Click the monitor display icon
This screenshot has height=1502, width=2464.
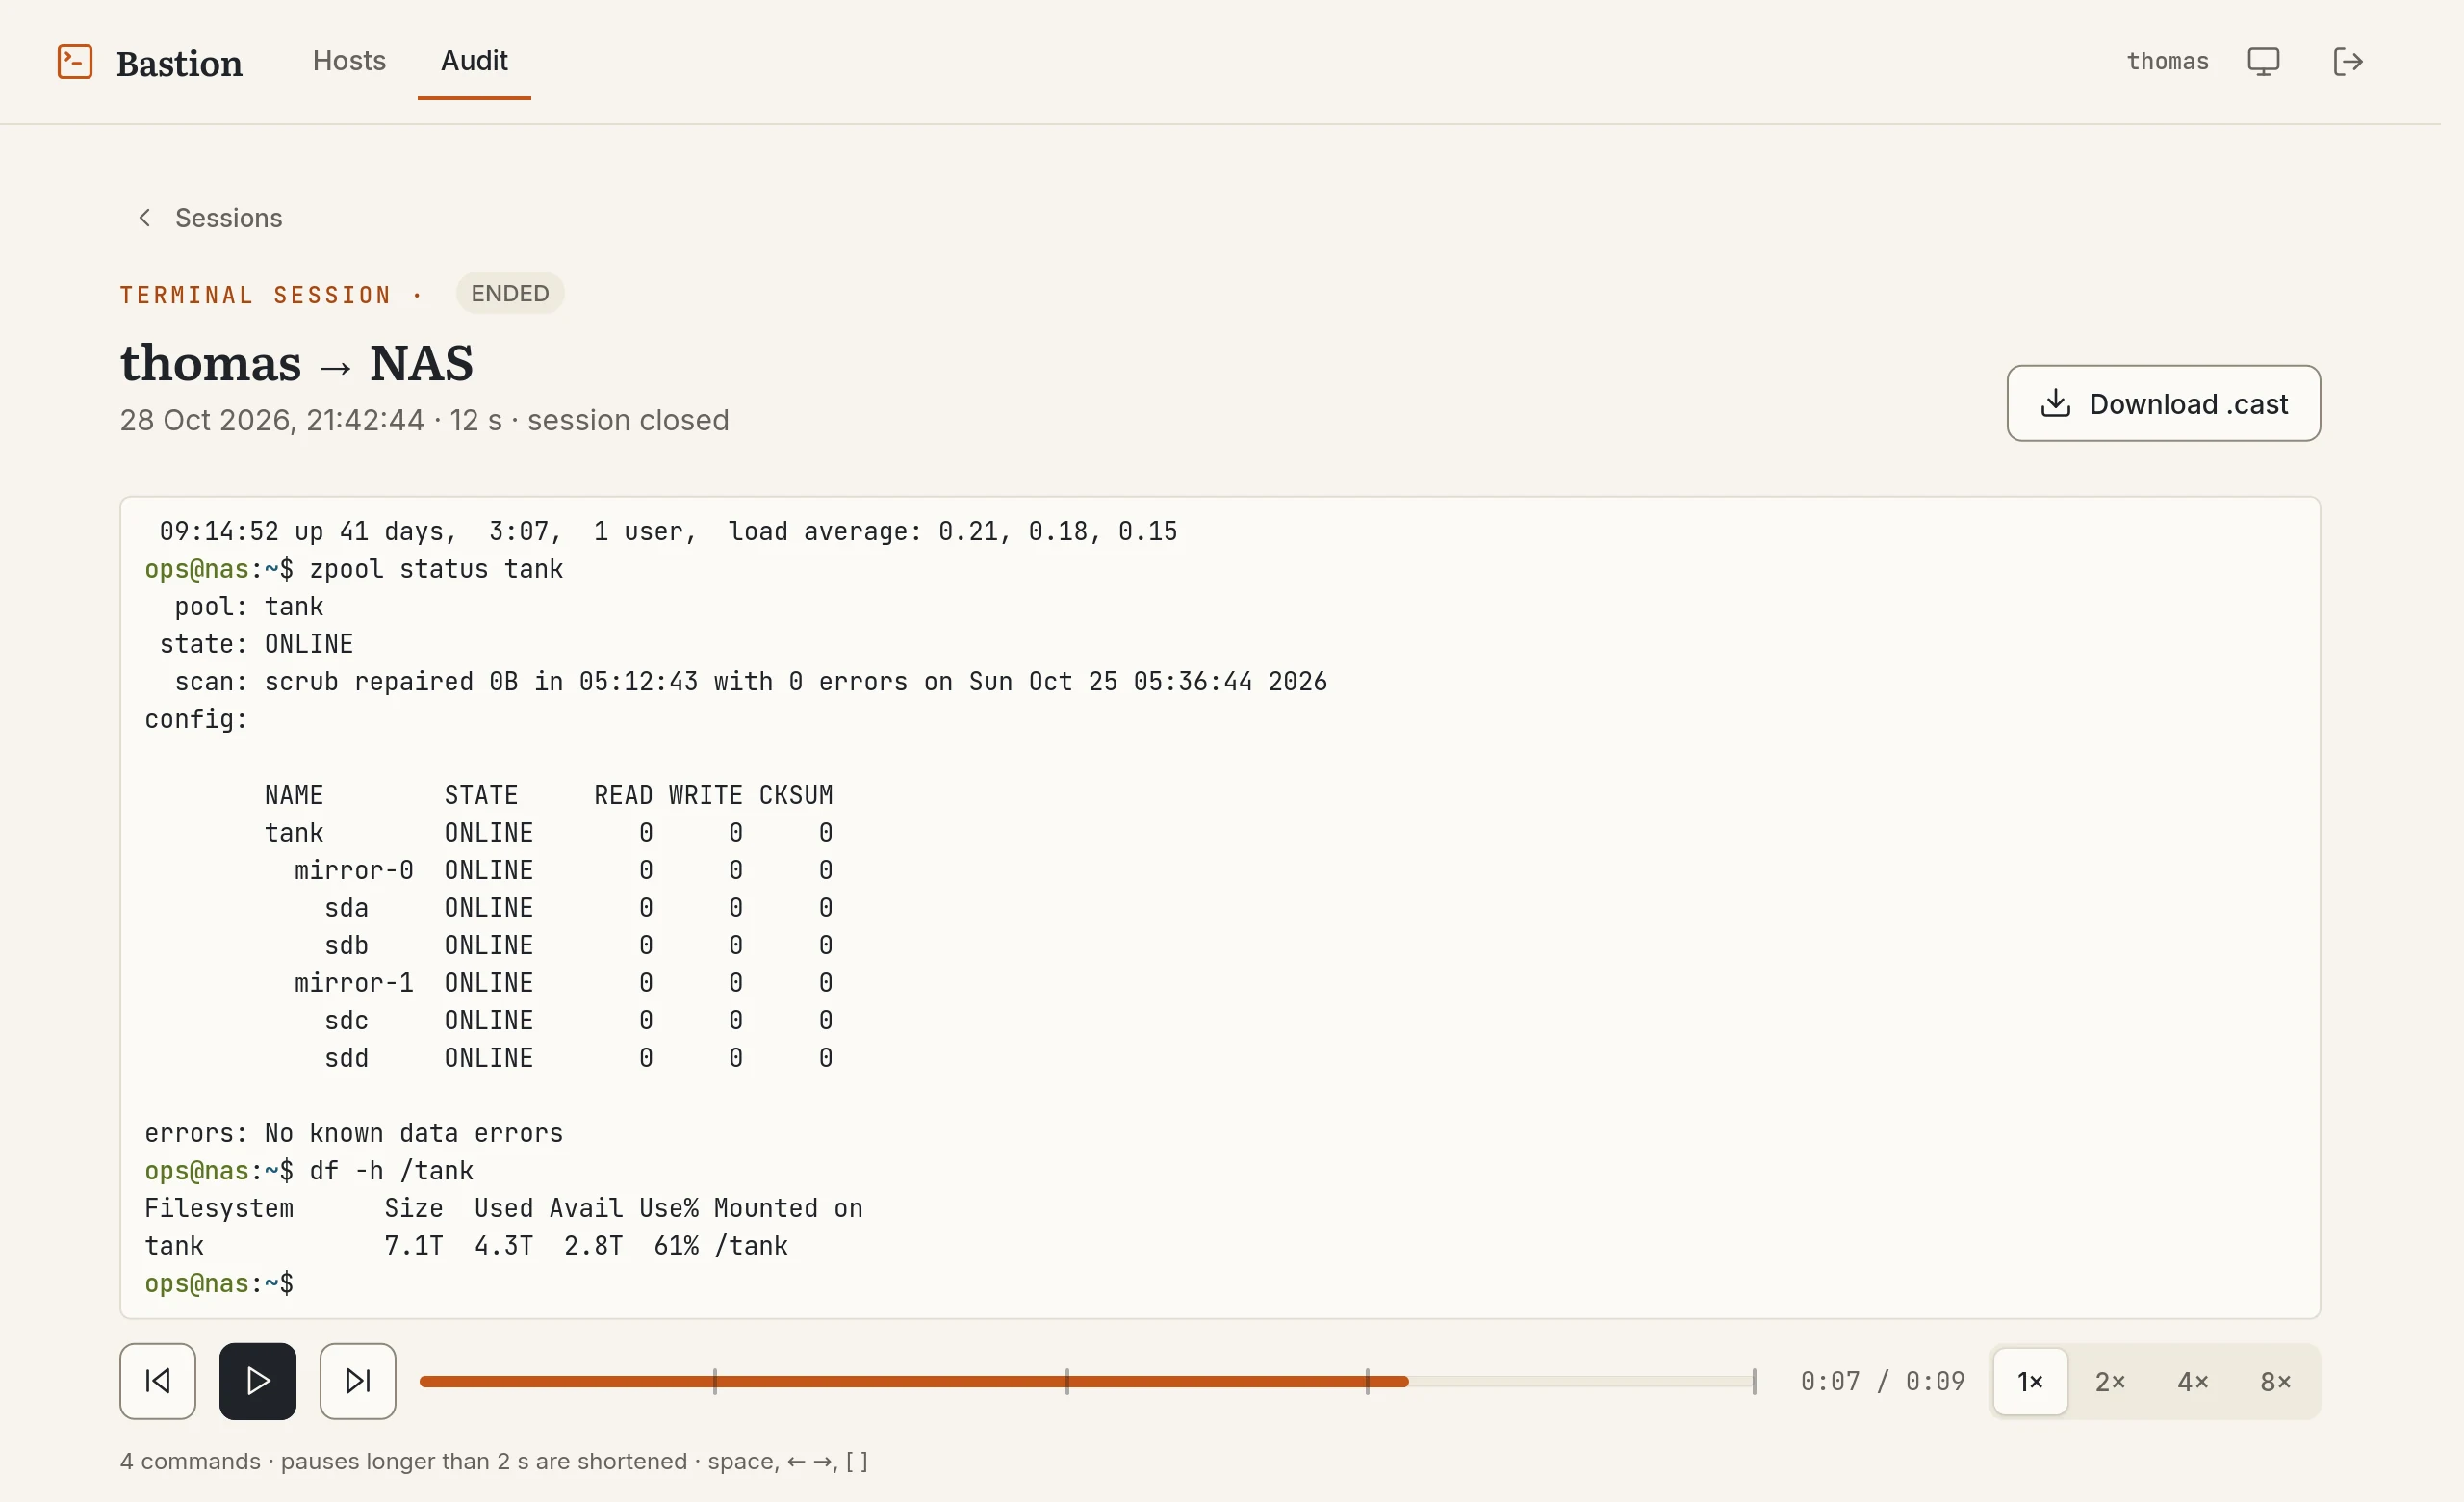click(x=2263, y=61)
